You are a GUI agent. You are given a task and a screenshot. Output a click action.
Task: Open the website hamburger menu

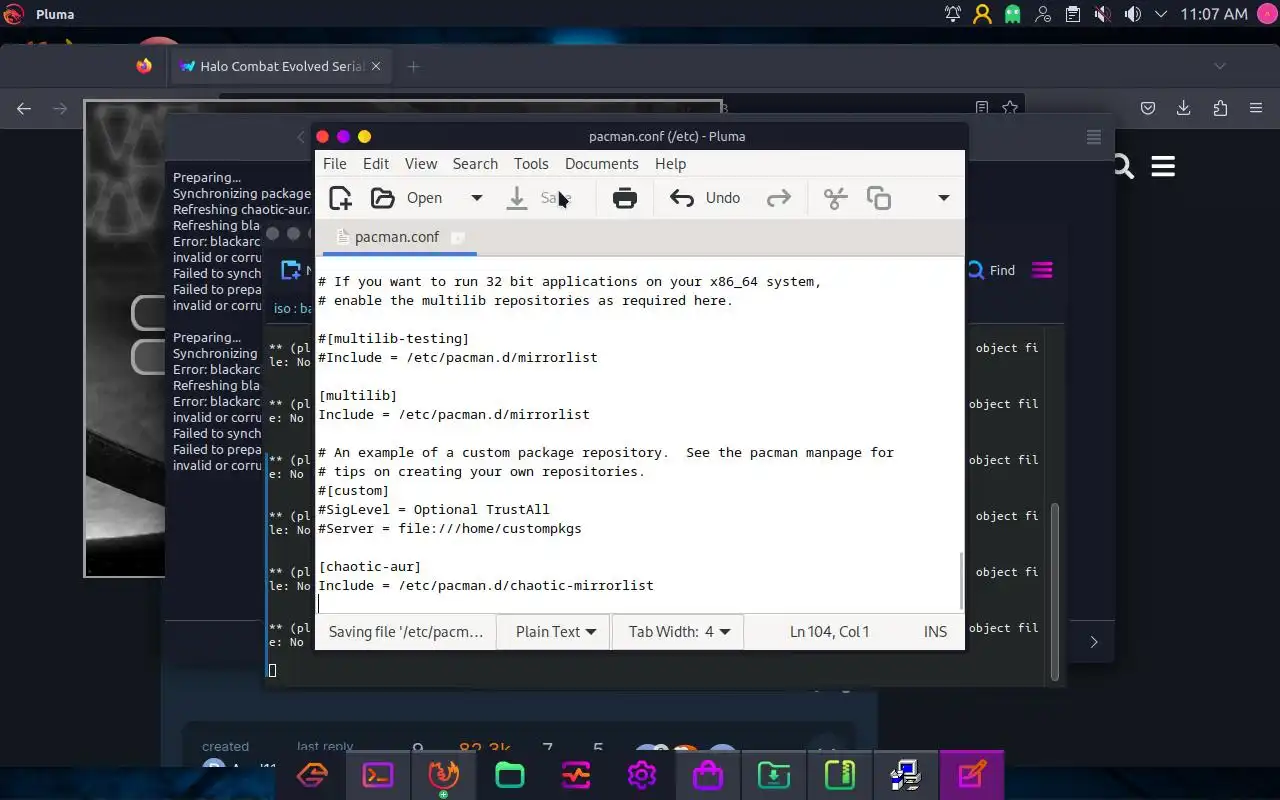click(x=1163, y=166)
